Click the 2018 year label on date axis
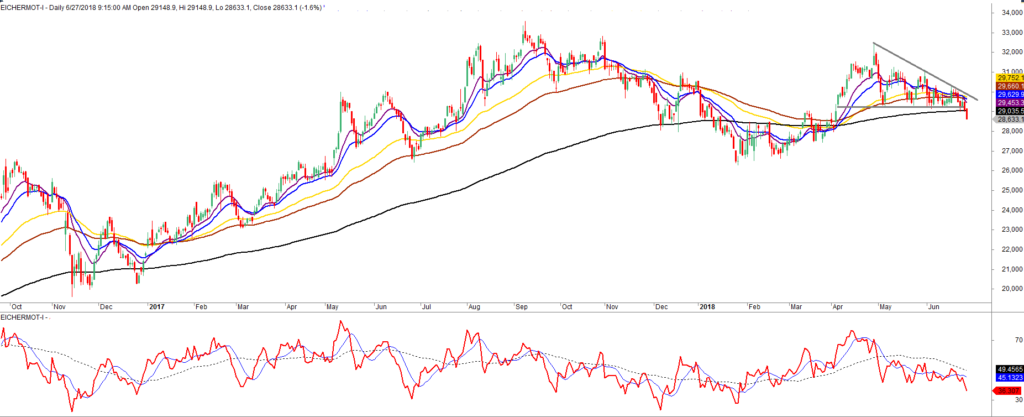This screenshot has width=1024, height=417. [x=707, y=305]
